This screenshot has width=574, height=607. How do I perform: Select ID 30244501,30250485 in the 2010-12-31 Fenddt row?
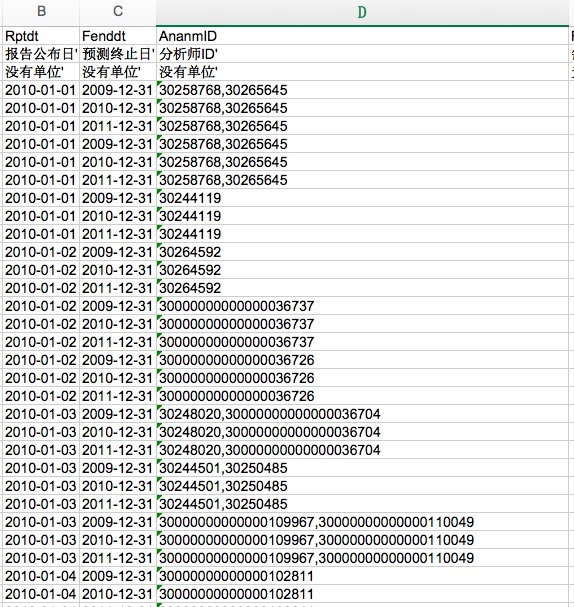(362, 486)
